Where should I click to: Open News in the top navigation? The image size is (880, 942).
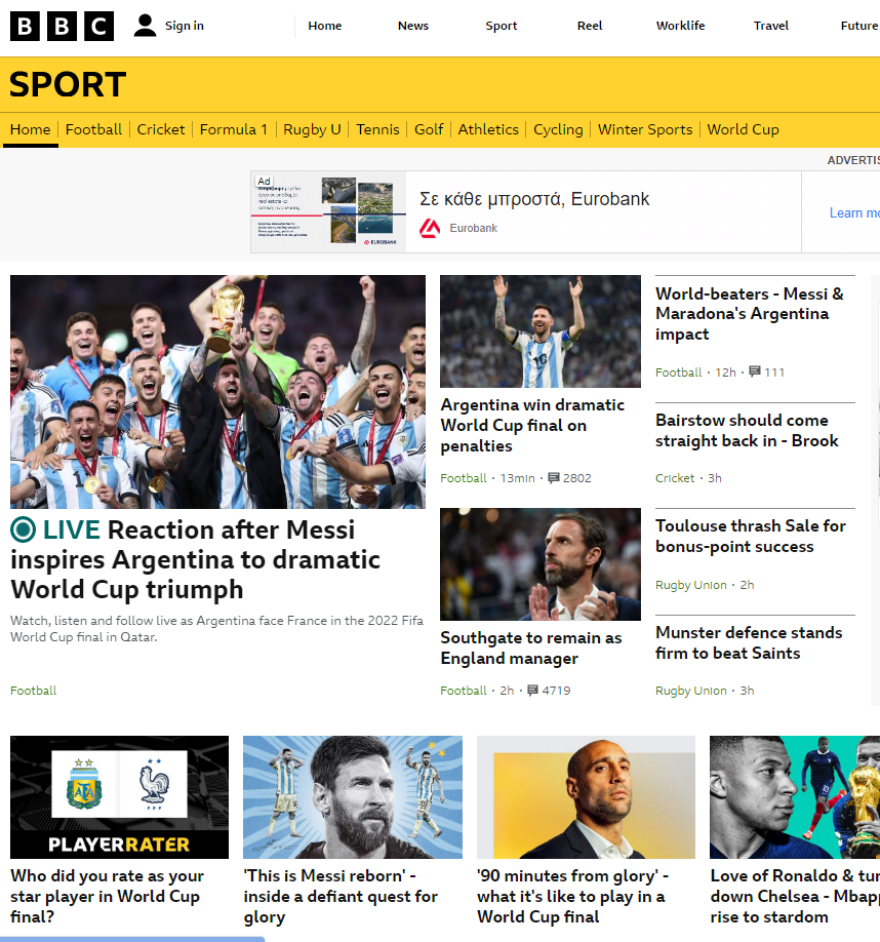413,26
